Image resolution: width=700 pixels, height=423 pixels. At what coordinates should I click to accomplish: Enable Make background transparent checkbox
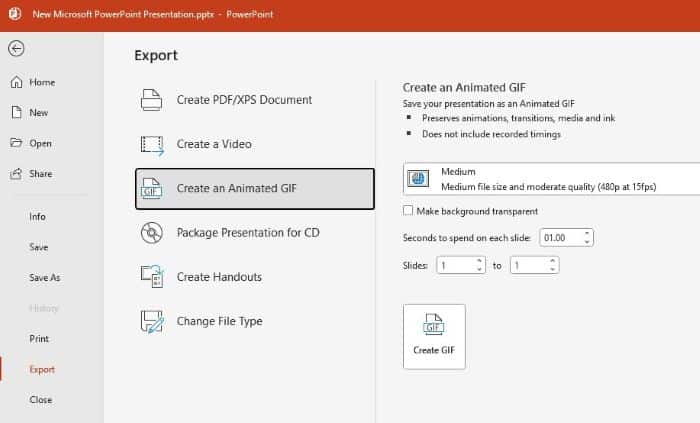408,211
